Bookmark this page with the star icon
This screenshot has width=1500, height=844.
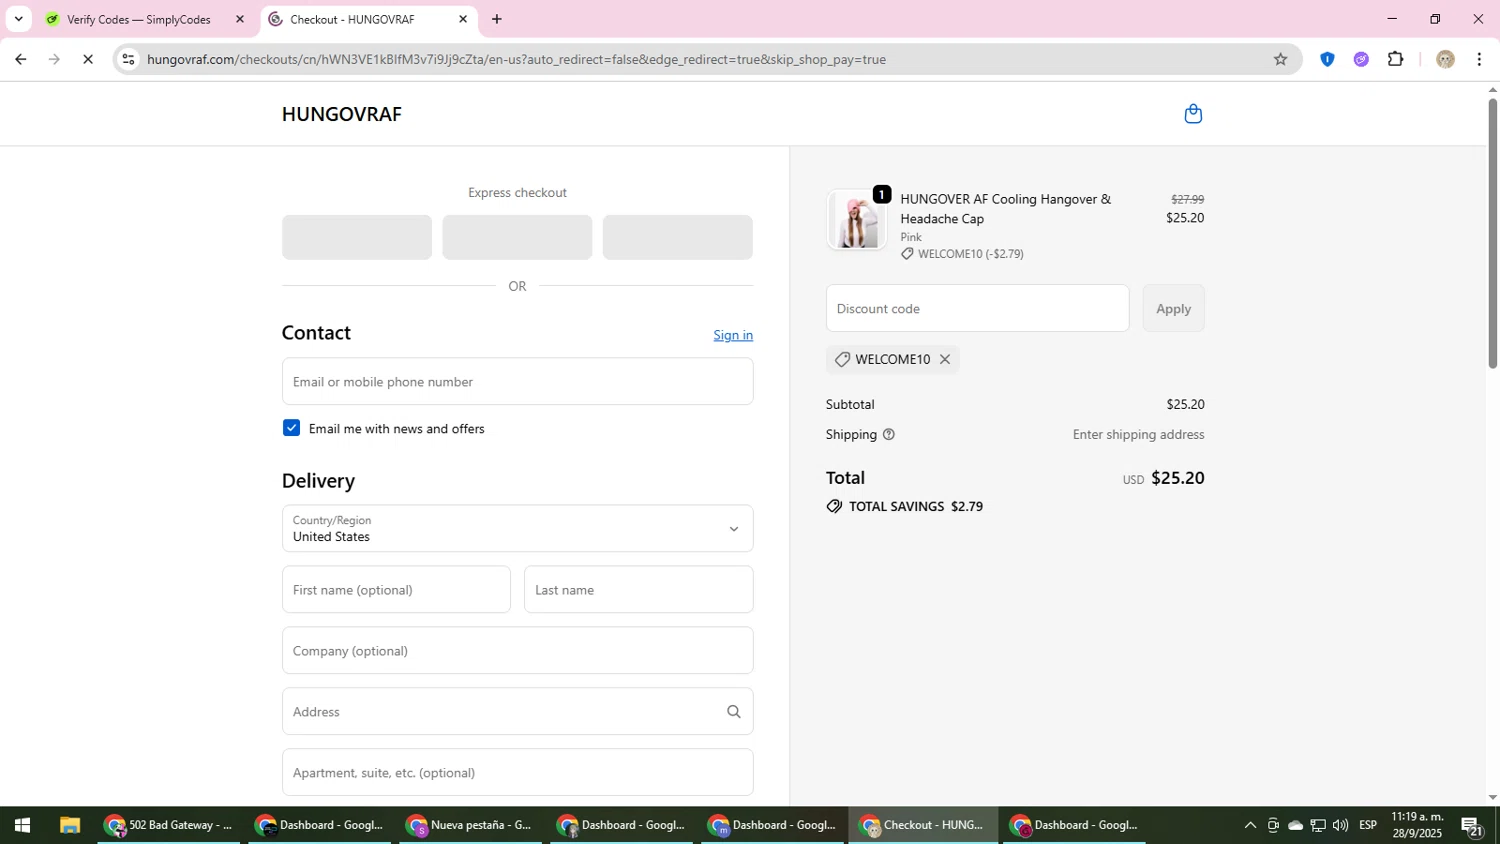(1280, 59)
